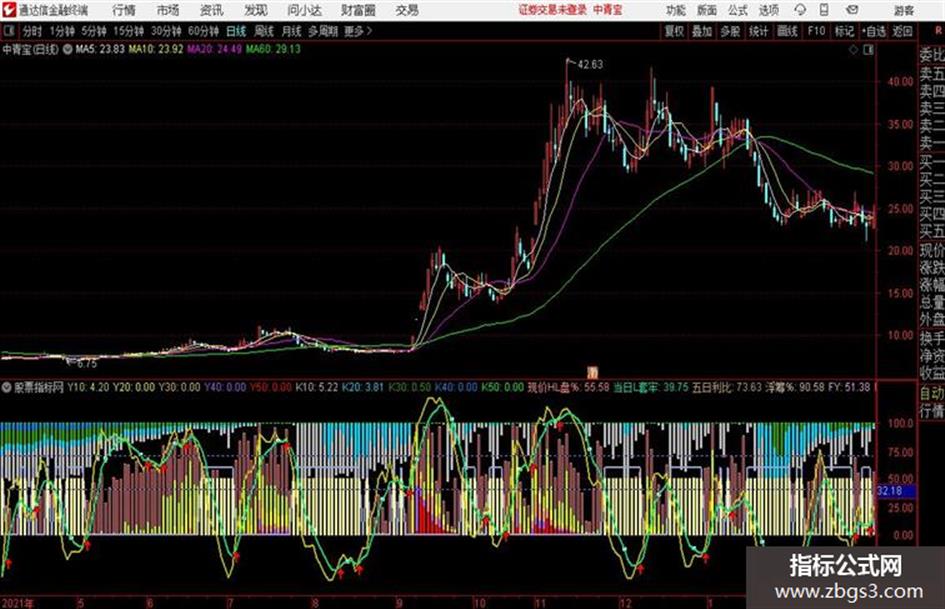Switch to 5分钟 period tab
This screenshot has width=945, height=609.
pos(93,31)
